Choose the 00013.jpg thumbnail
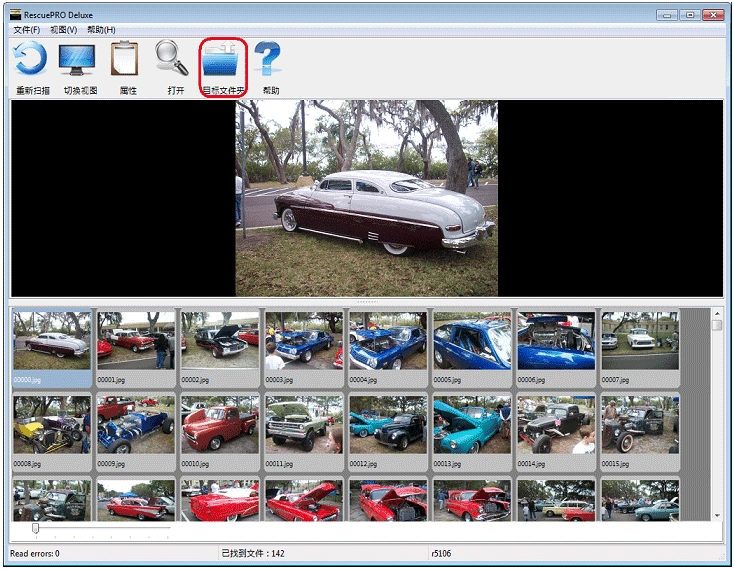 (x=472, y=425)
